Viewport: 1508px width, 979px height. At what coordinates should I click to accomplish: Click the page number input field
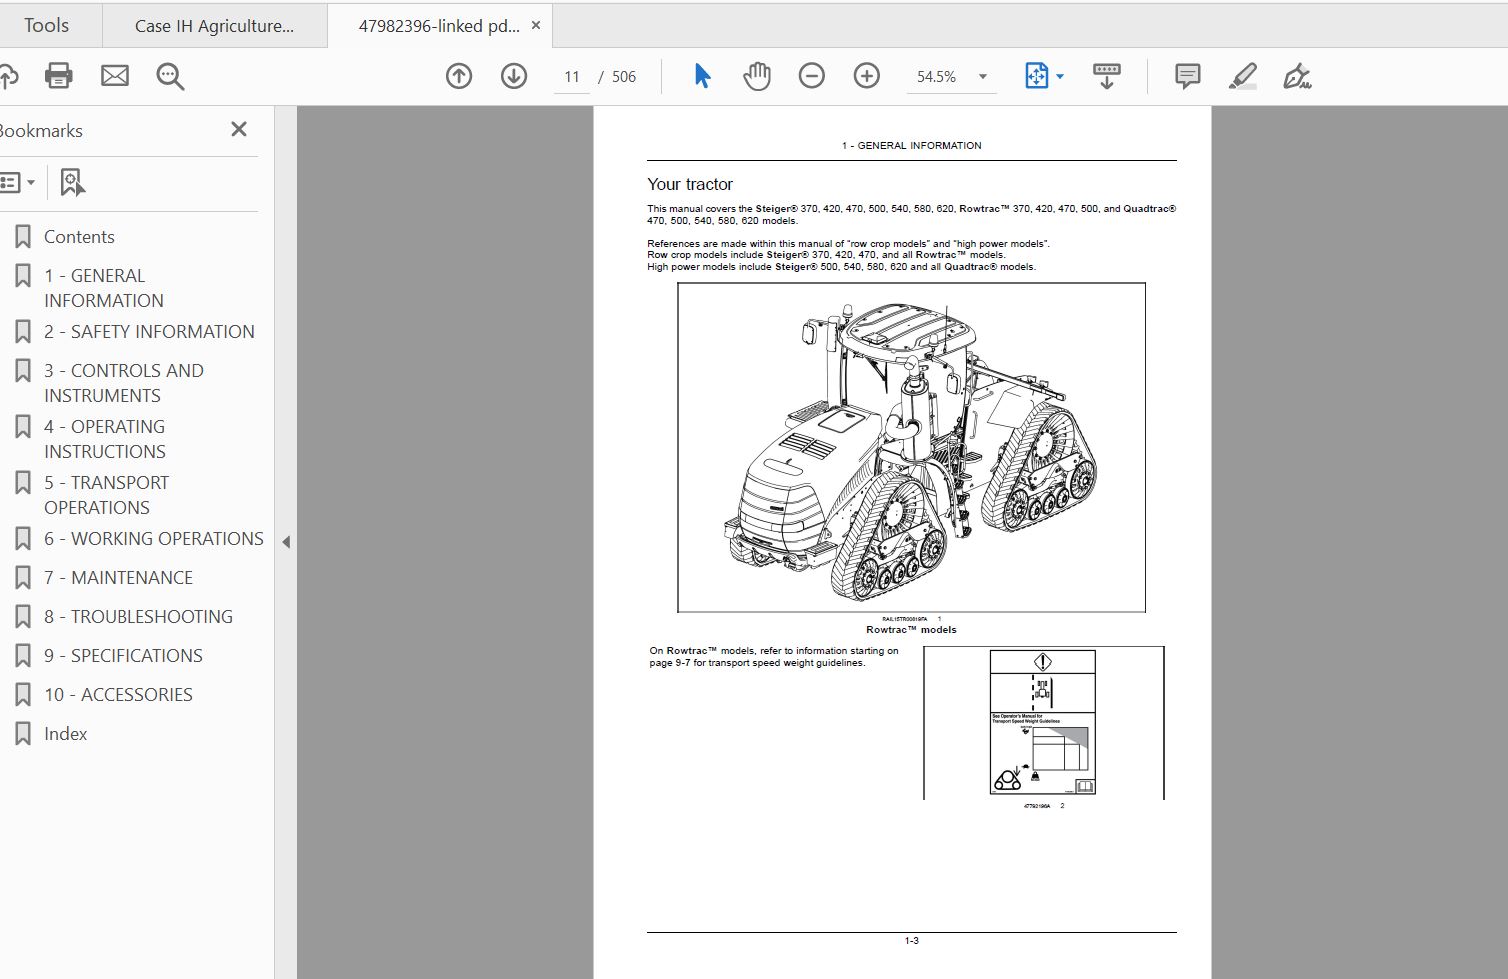572,77
